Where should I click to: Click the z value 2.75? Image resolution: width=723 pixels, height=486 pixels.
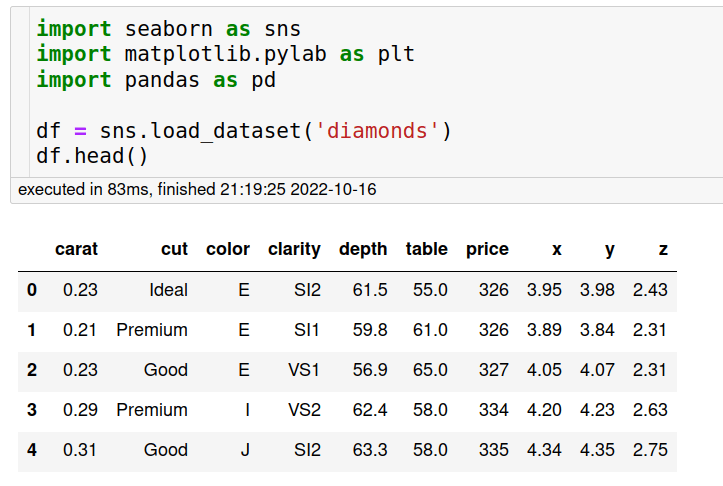[x=650, y=450]
